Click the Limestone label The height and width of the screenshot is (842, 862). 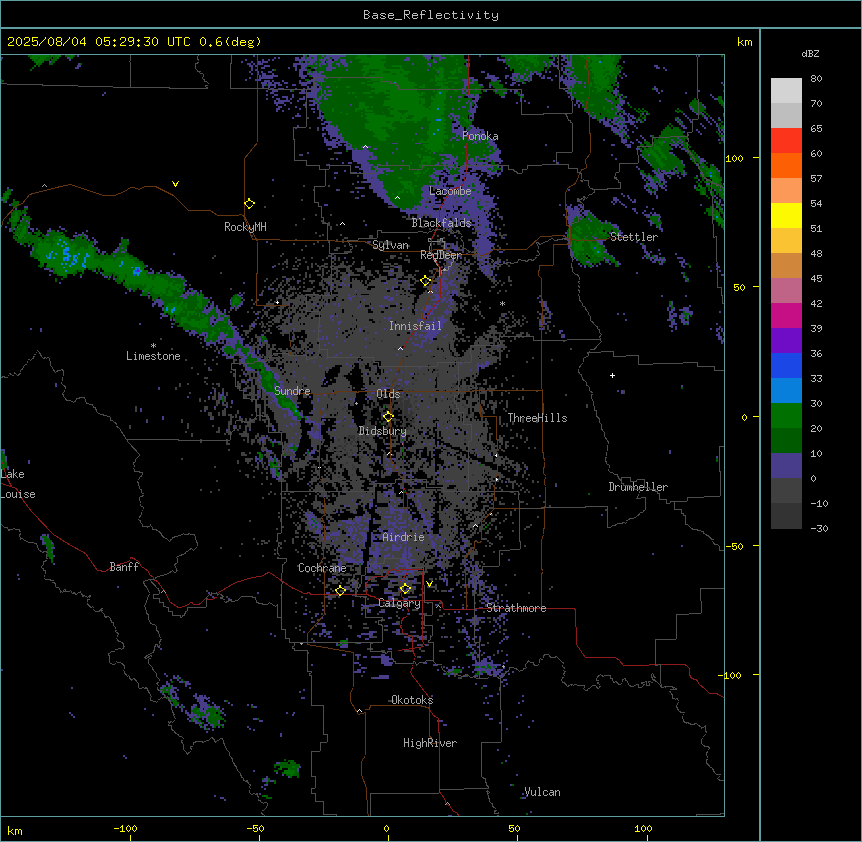pos(153,356)
